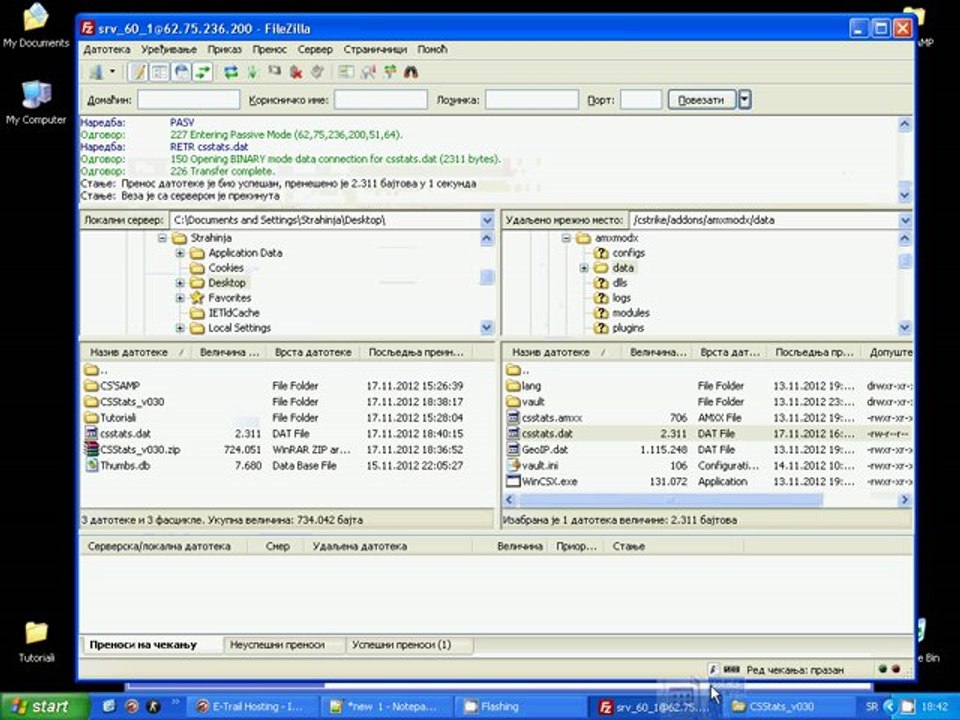Switch to the Преноси на чекању tab
The image size is (960, 720).
pyautogui.click(x=143, y=645)
